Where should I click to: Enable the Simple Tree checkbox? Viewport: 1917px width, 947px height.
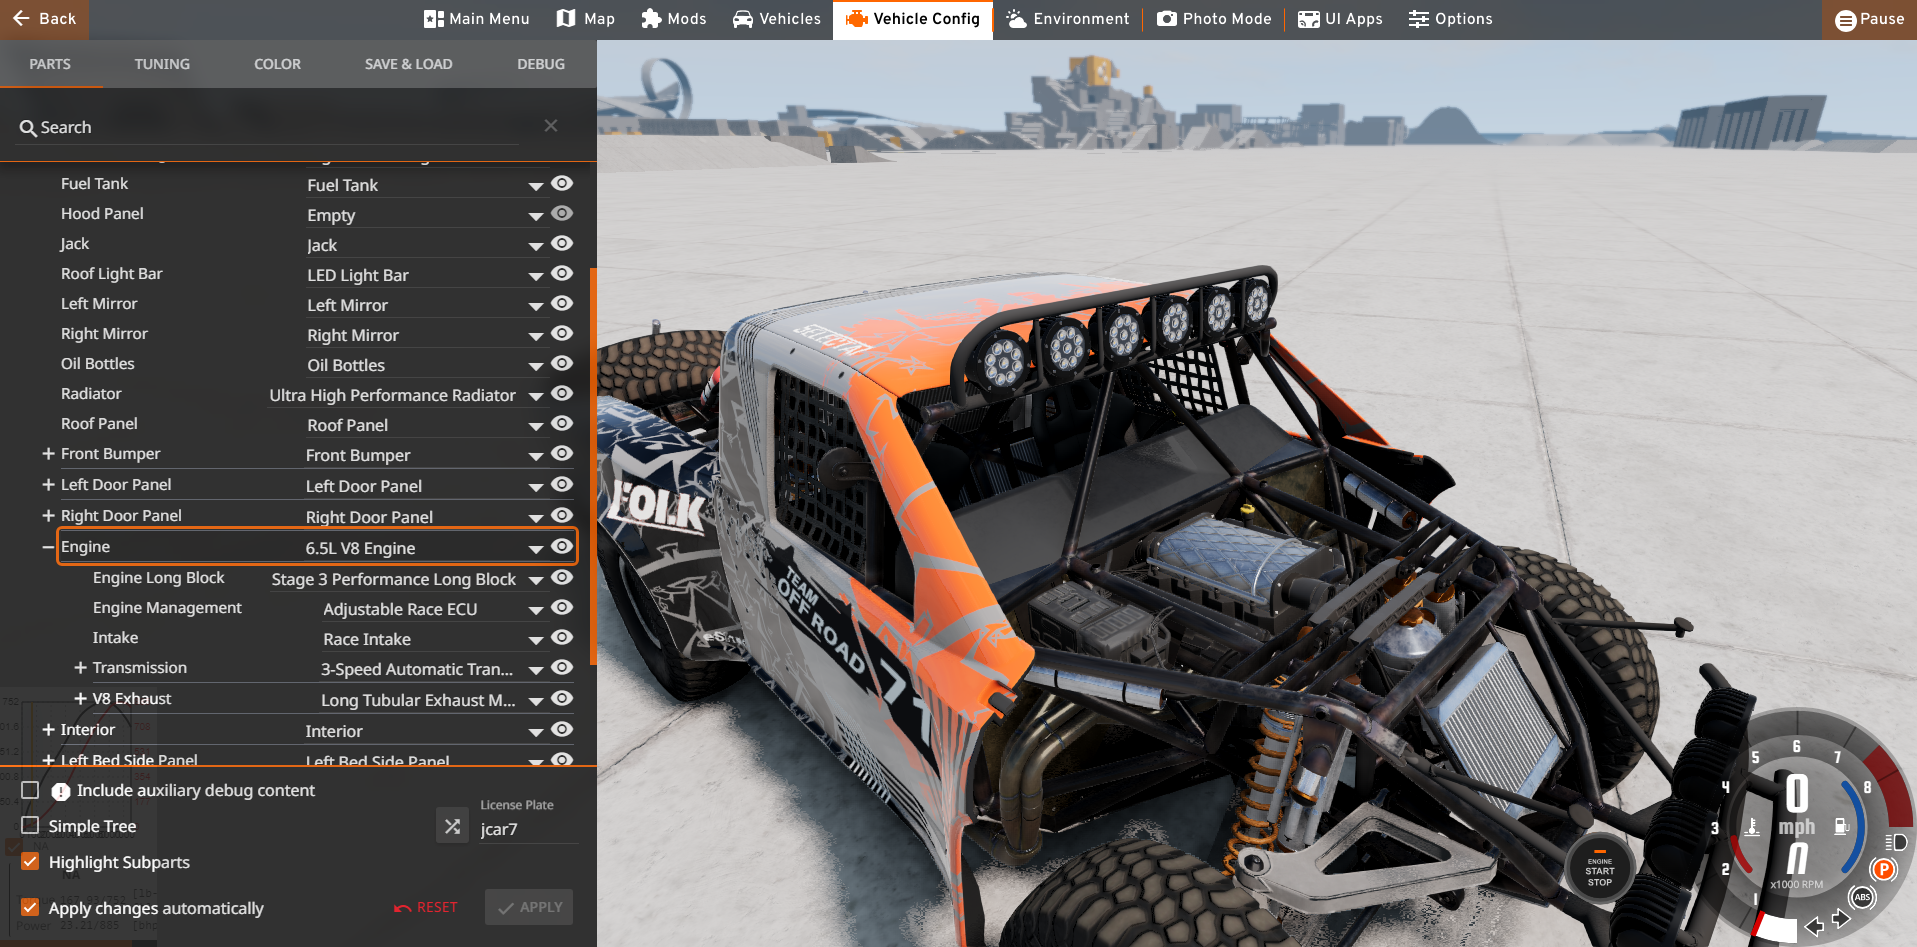click(30, 825)
